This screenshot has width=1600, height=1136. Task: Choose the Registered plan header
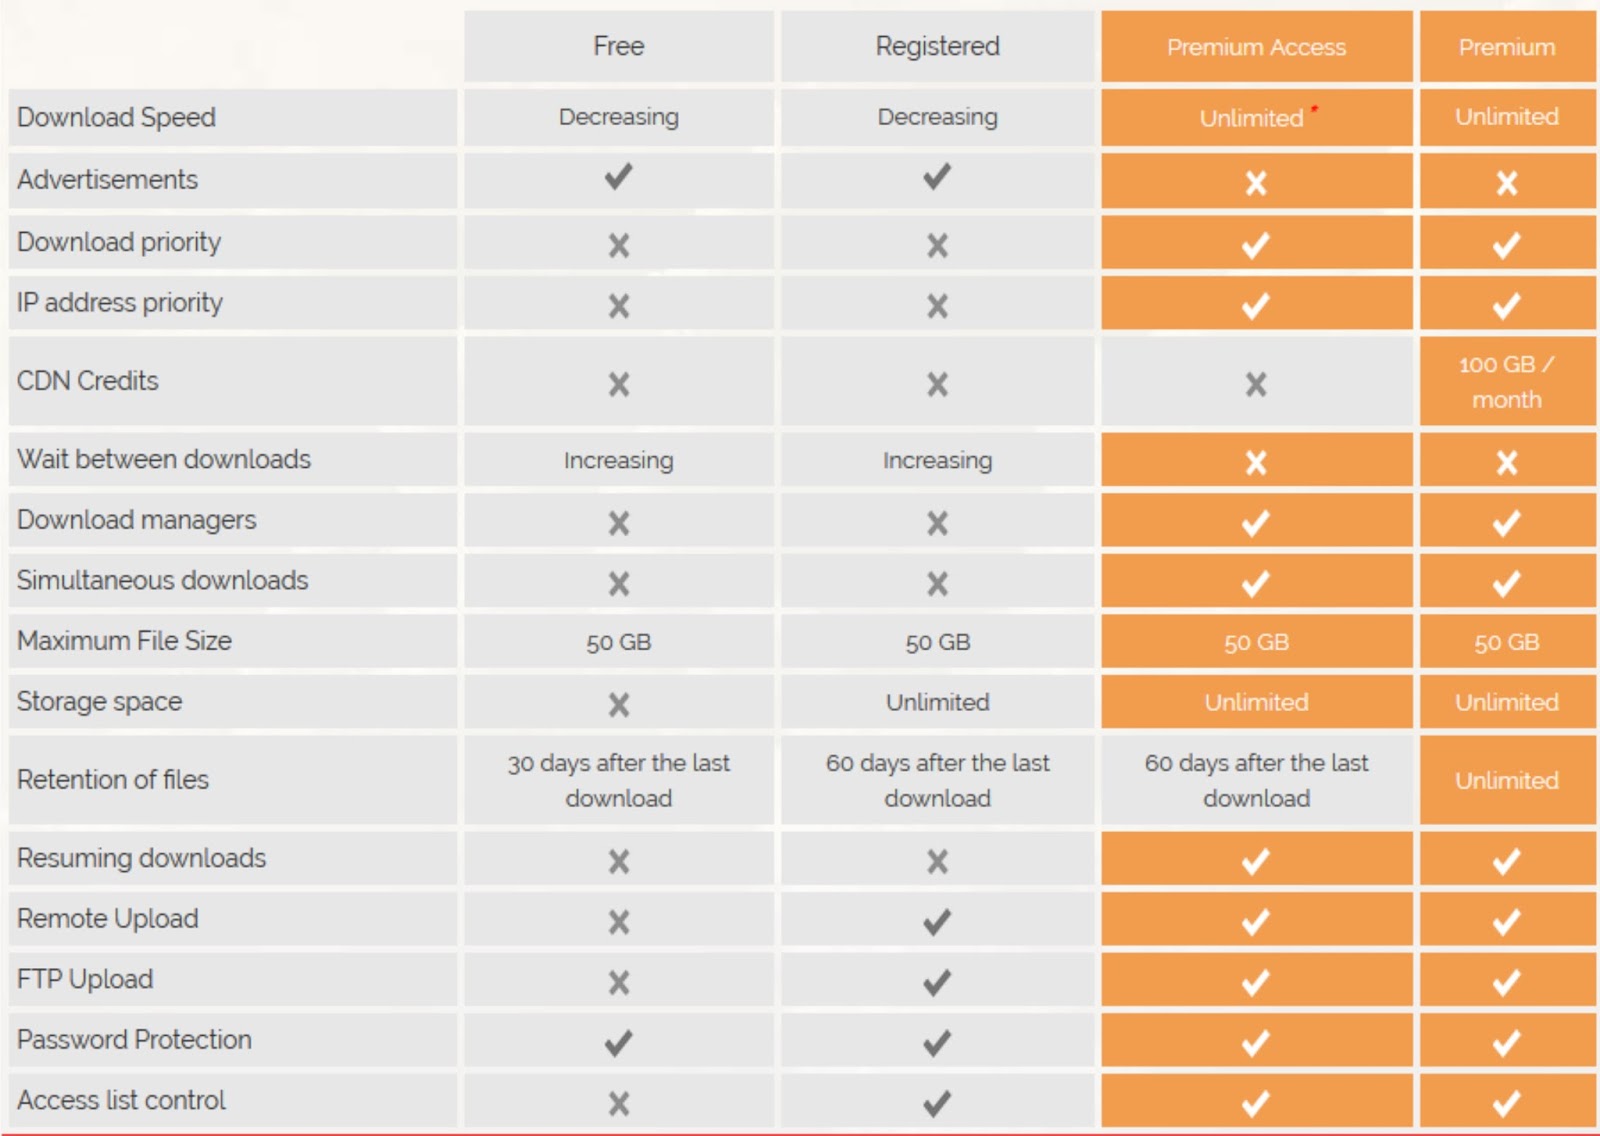(938, 46)
